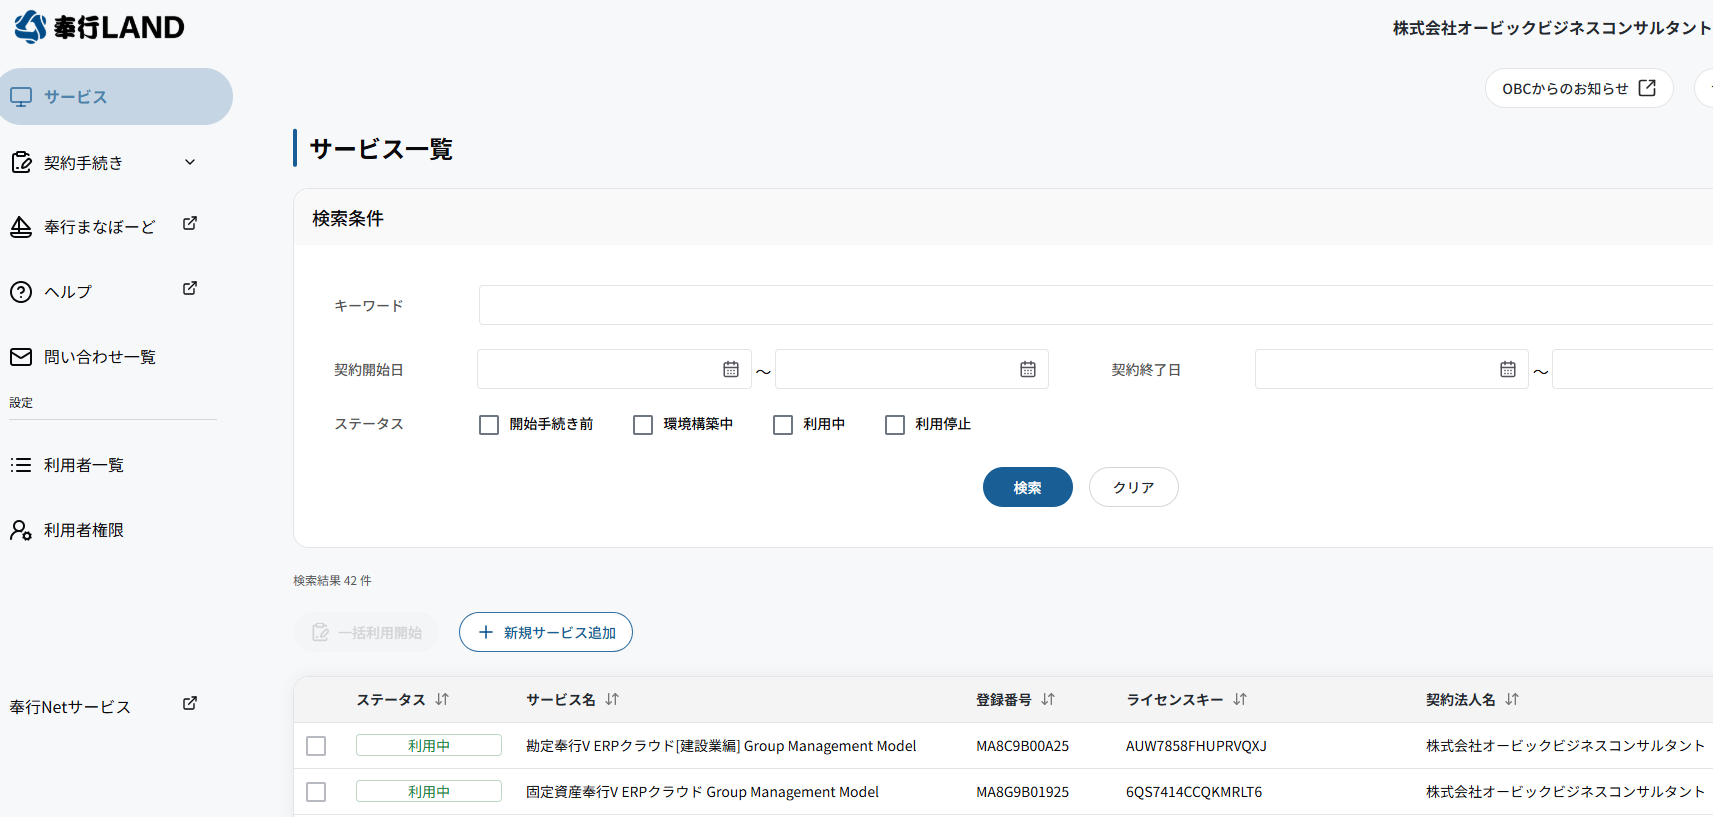Screen dimensions: 1713x817
Task: Focus 契約終了日 from-date input
Action: tap(1392, 369)
